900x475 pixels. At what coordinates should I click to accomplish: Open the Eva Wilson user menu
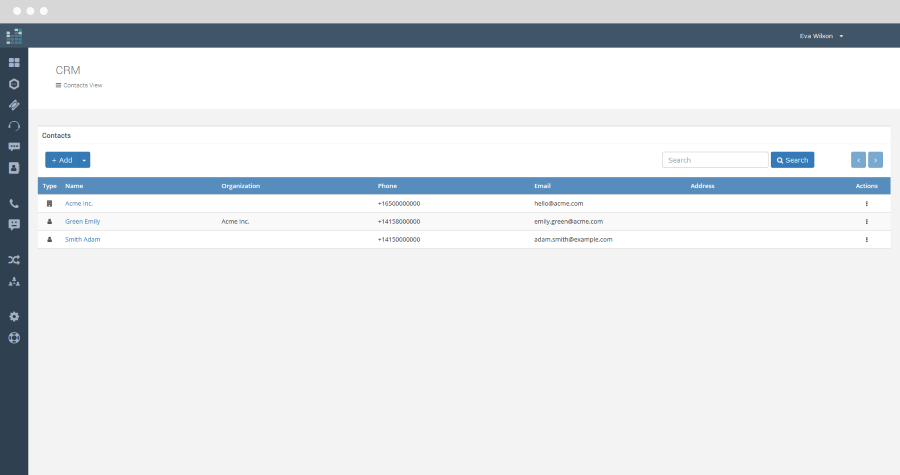pyautogui.click(x=821, y=36)
